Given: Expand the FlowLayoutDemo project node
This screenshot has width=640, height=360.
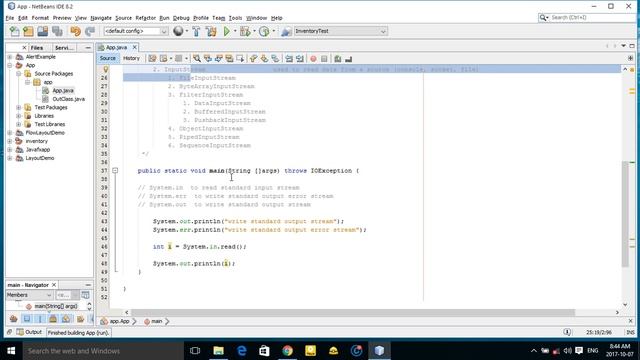Looking at the screenshot, I should click(x=10, y=133).
